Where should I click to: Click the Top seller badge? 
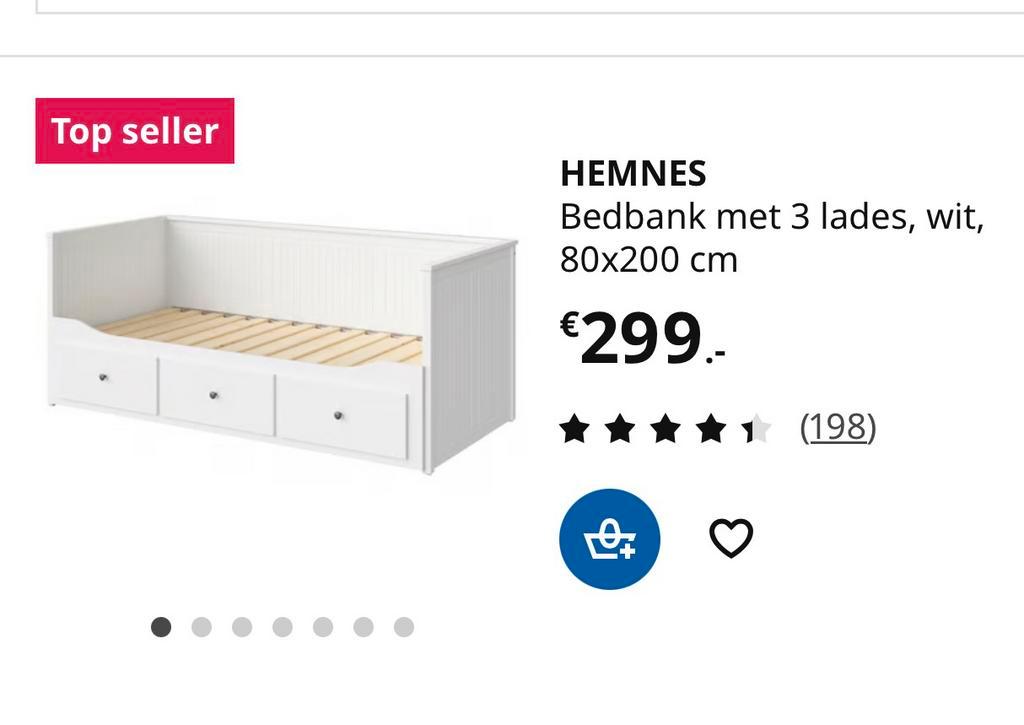[135, 131]
